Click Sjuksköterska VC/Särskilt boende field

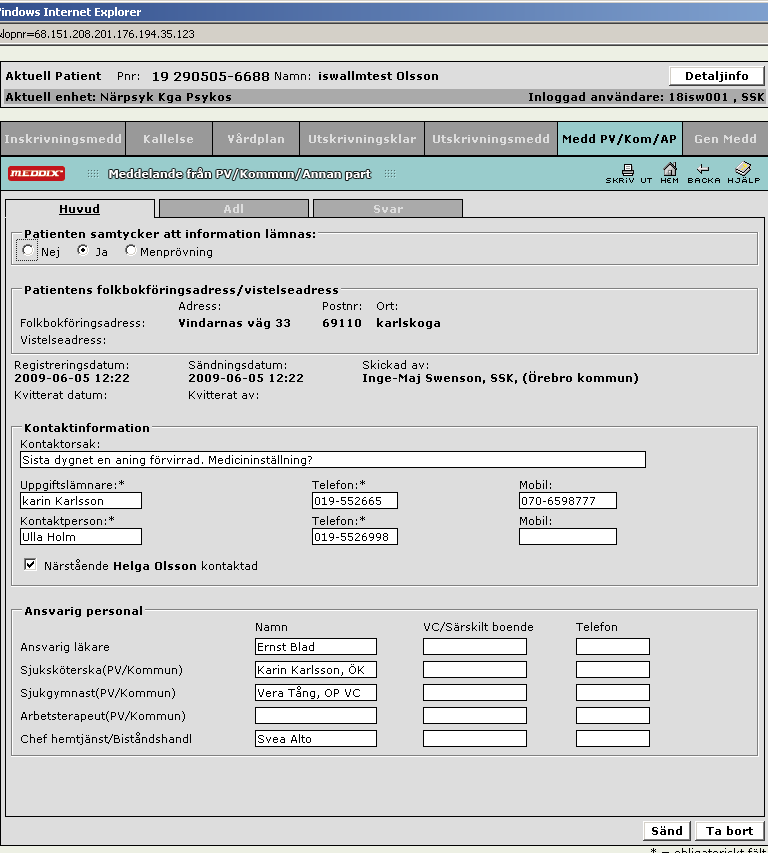475,670
